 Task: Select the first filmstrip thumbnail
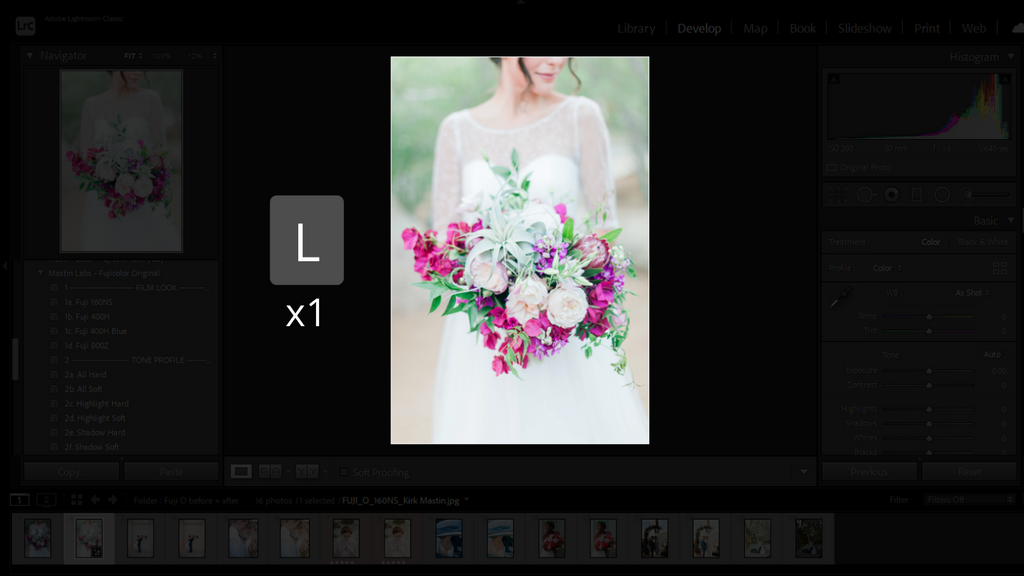pyautogui.click(x=38, y=539)
